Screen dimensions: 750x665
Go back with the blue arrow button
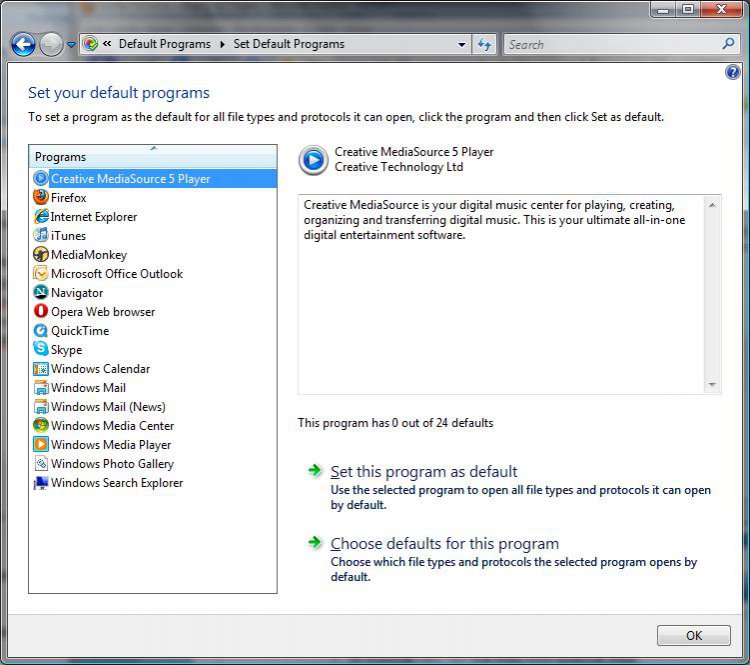pyautogui.click(x=23, y=45)
